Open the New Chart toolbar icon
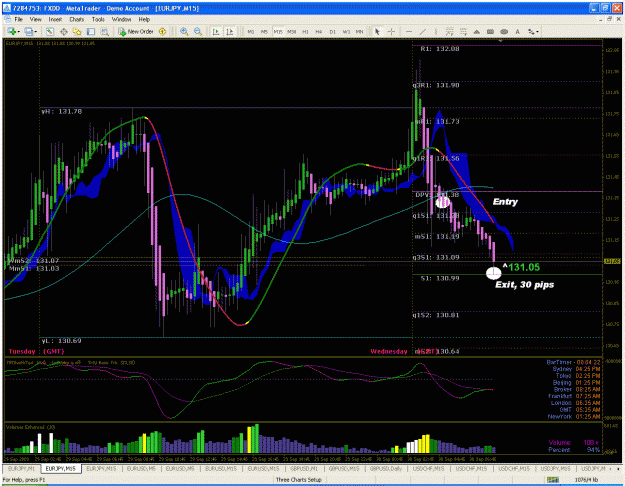625x486 pixels. pos(11,31)
